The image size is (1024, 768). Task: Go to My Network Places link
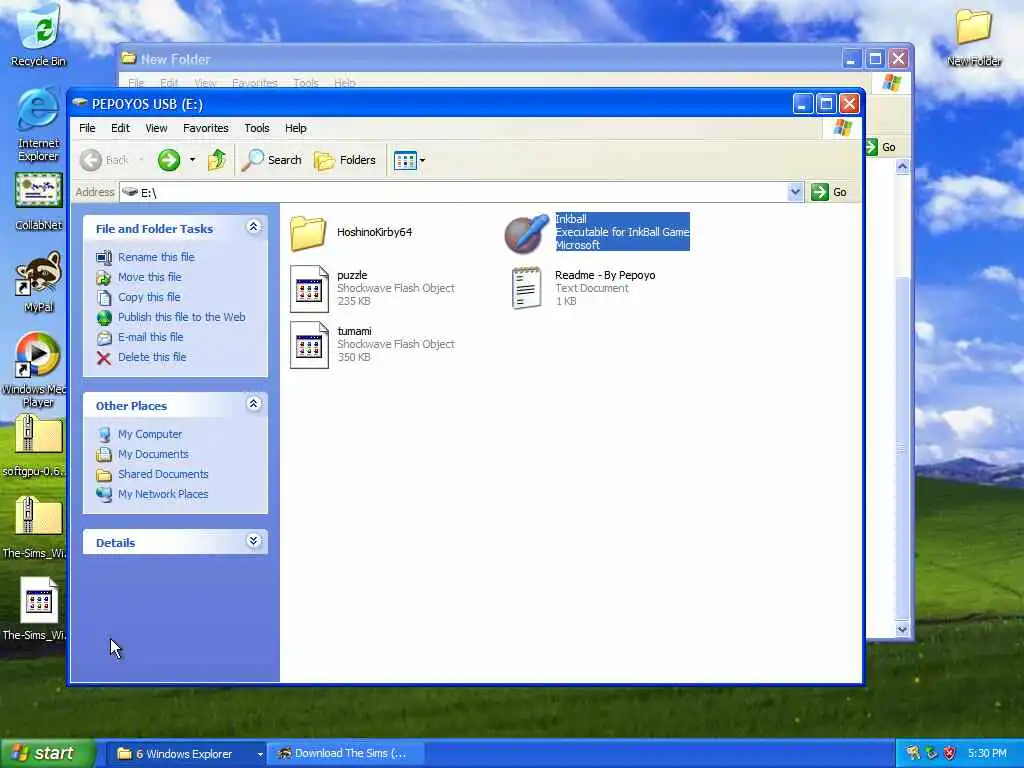[x=163, y=494]
